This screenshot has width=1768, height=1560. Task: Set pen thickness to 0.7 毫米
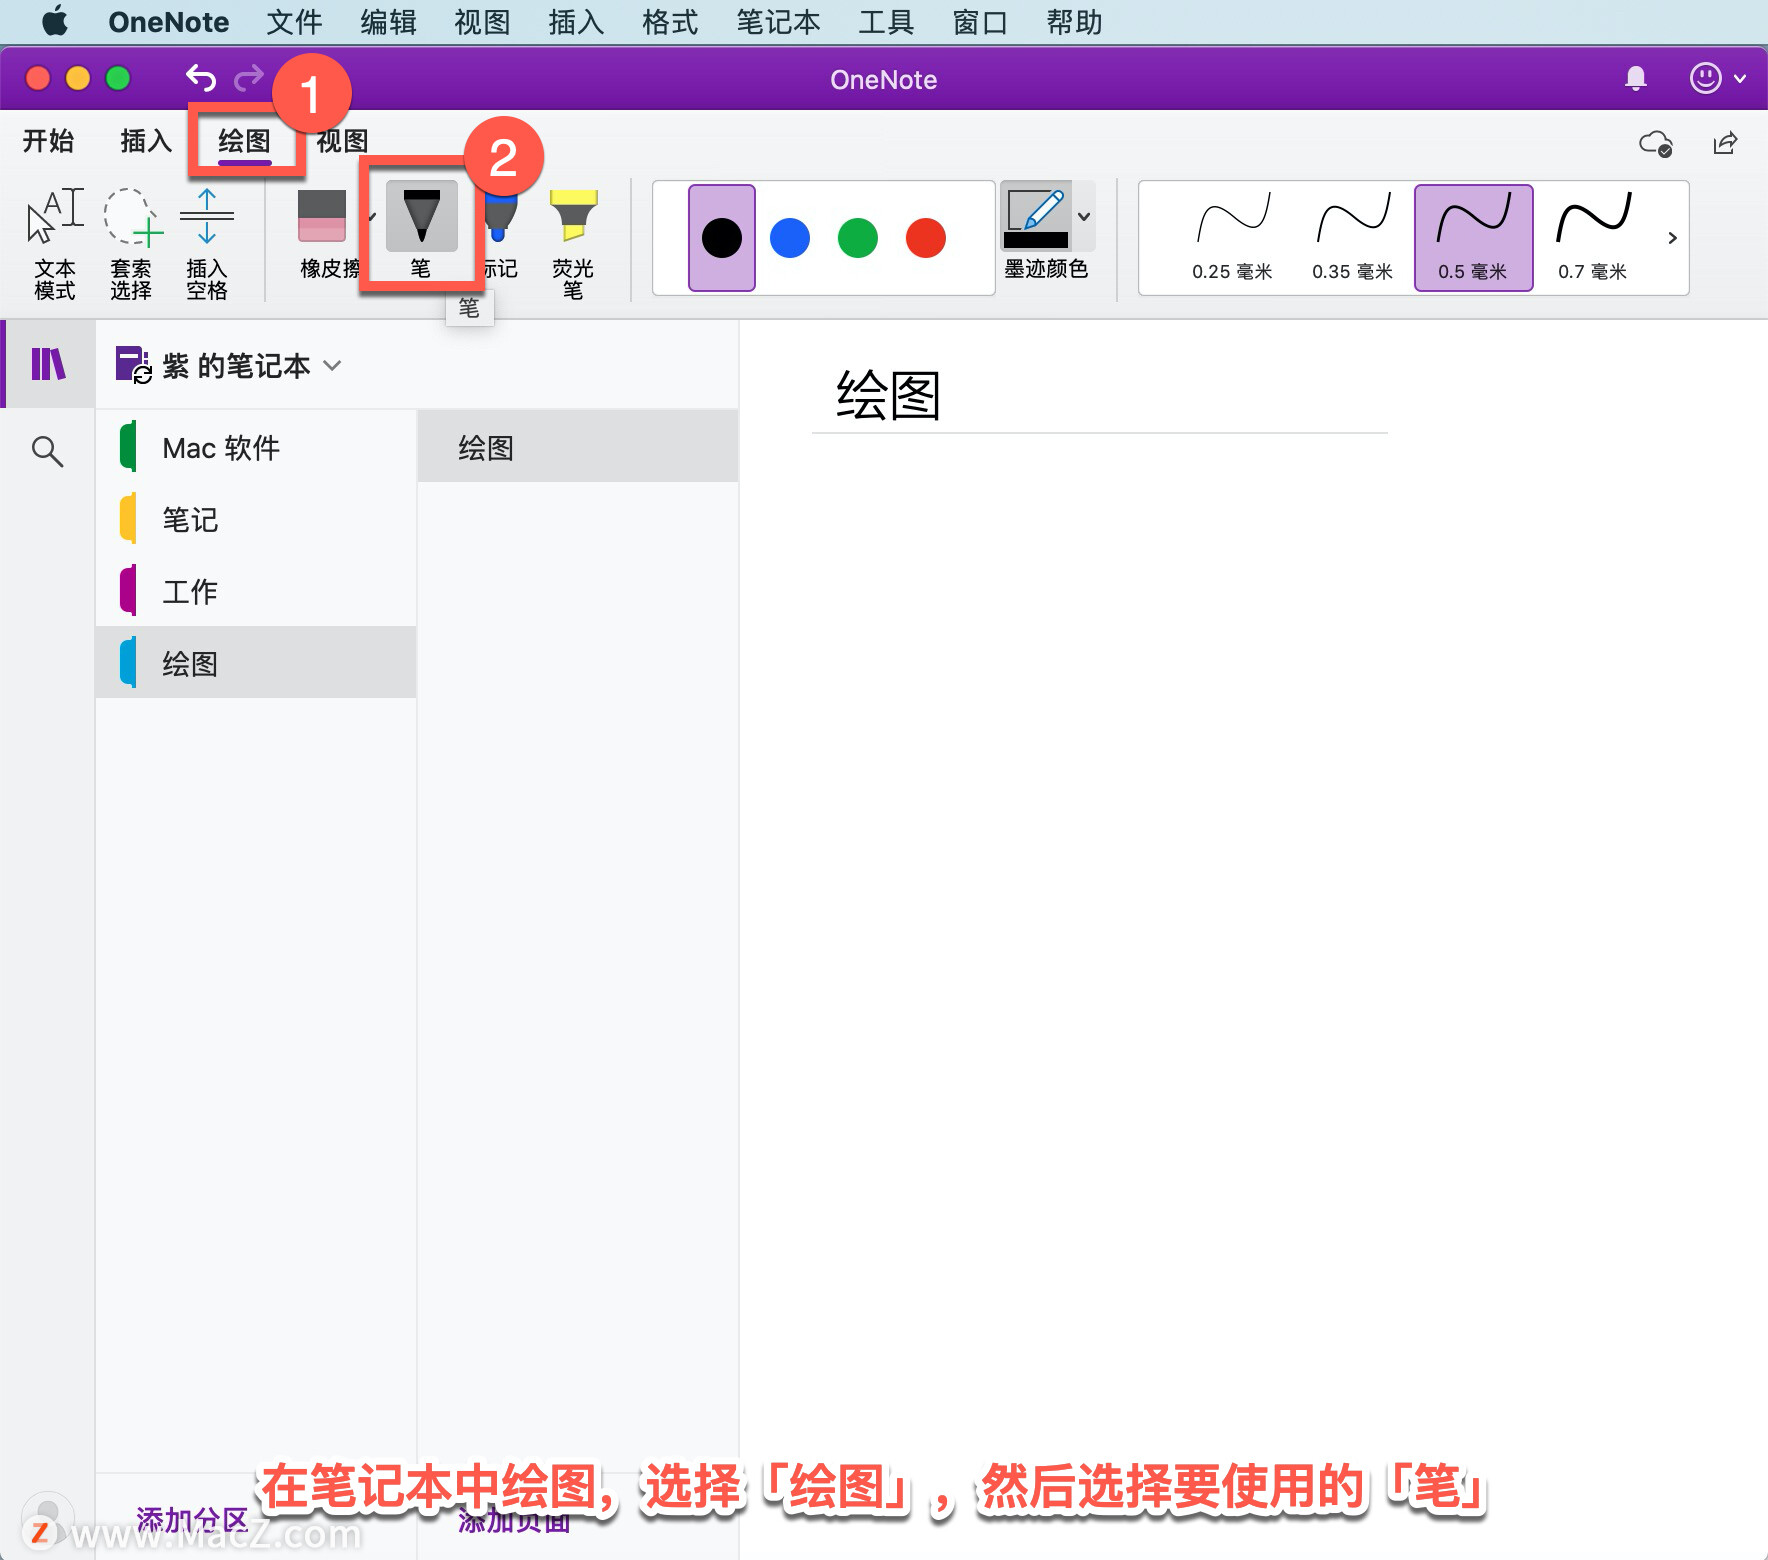click(1593, 238)
